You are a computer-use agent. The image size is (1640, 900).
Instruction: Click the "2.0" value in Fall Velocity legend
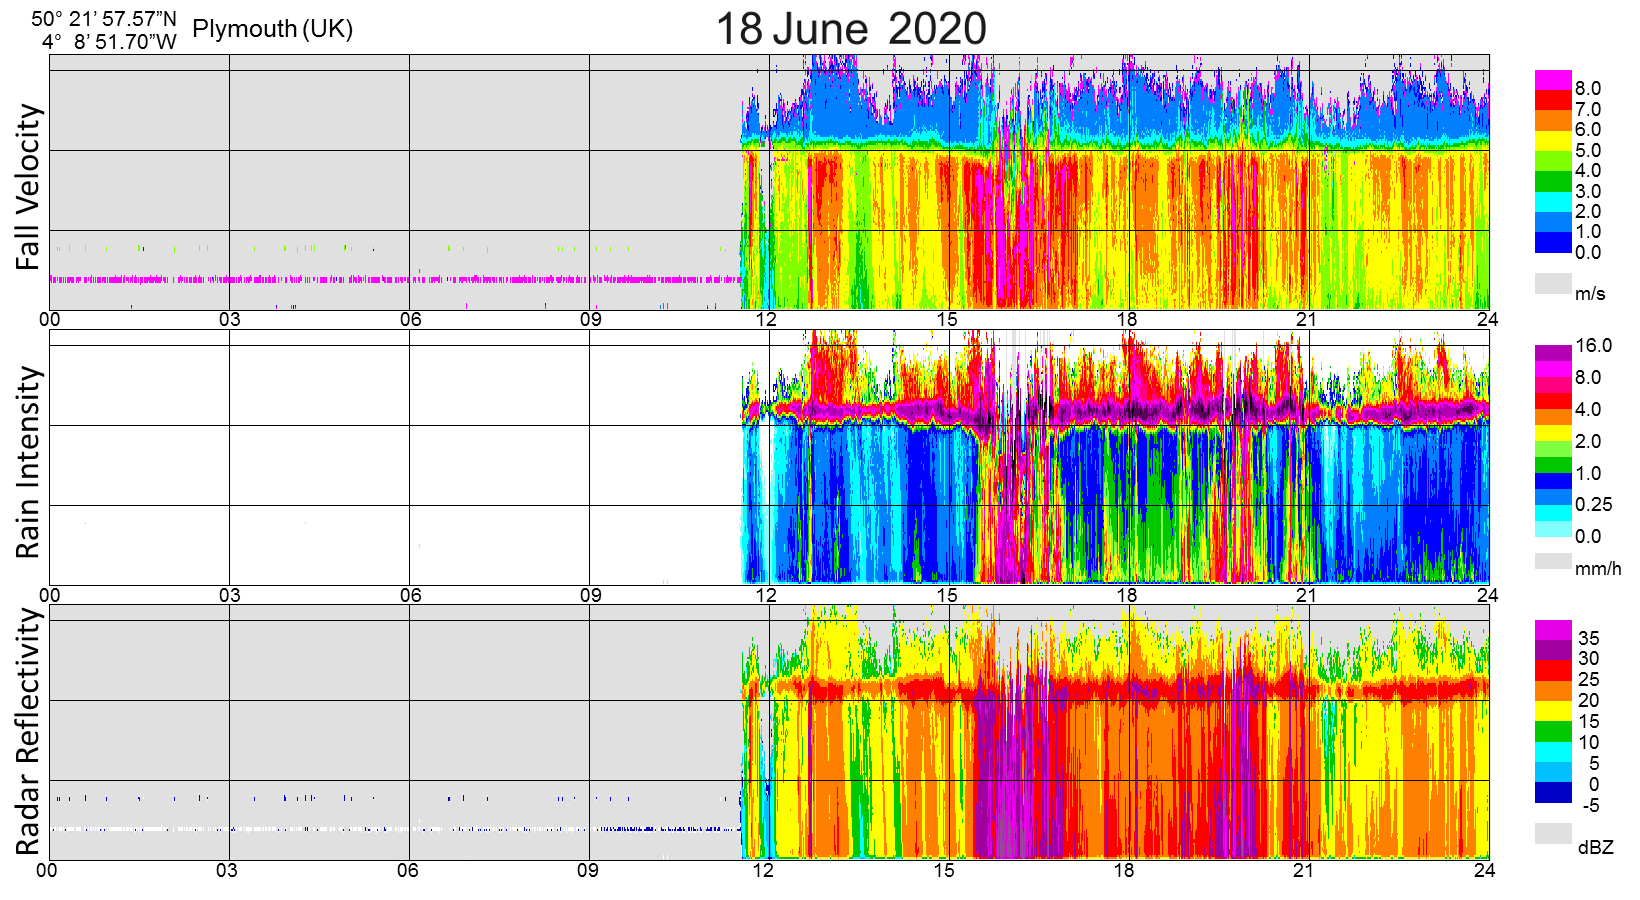click(x=1588, y=212)
